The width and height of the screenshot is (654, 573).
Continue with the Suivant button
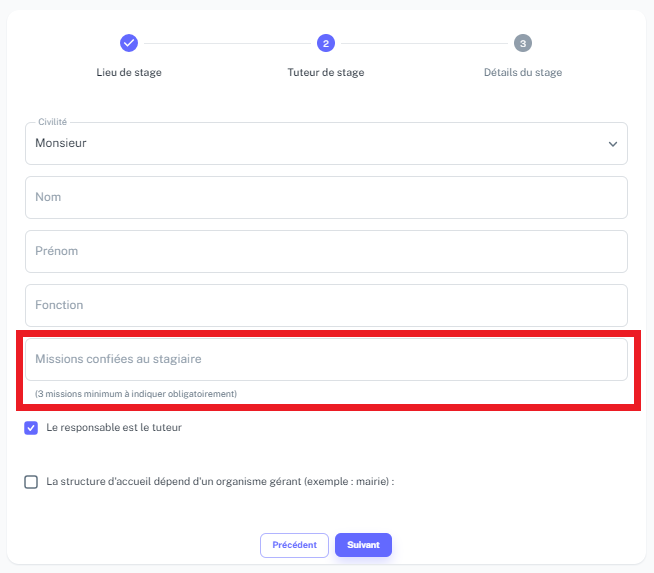[363, 545]
